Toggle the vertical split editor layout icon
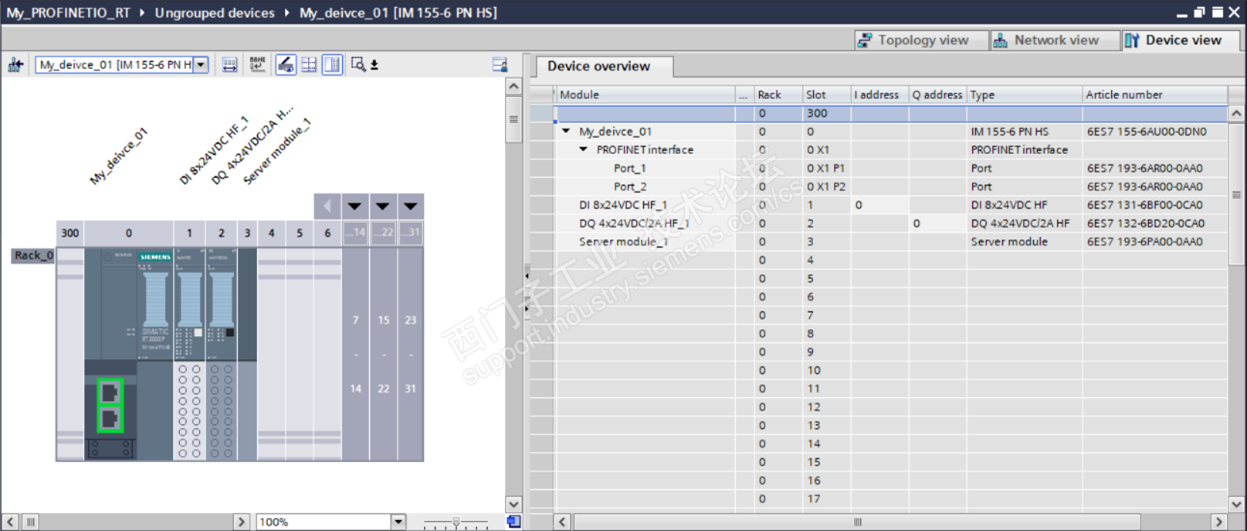Image resolution: width=1247 pixels, height=531 pixels. point(332,65)
